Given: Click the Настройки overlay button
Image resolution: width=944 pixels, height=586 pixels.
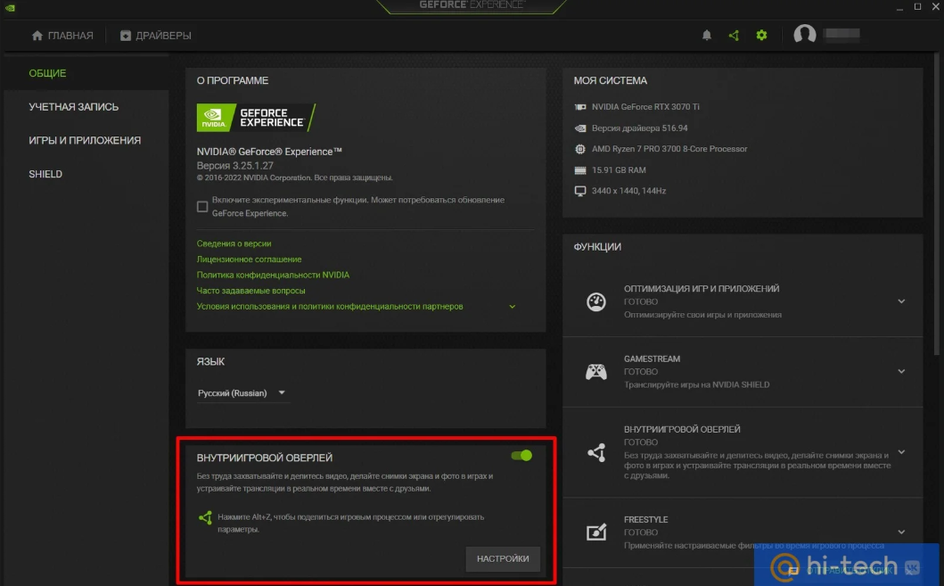Looking at the screenshot, I should 503,558.
